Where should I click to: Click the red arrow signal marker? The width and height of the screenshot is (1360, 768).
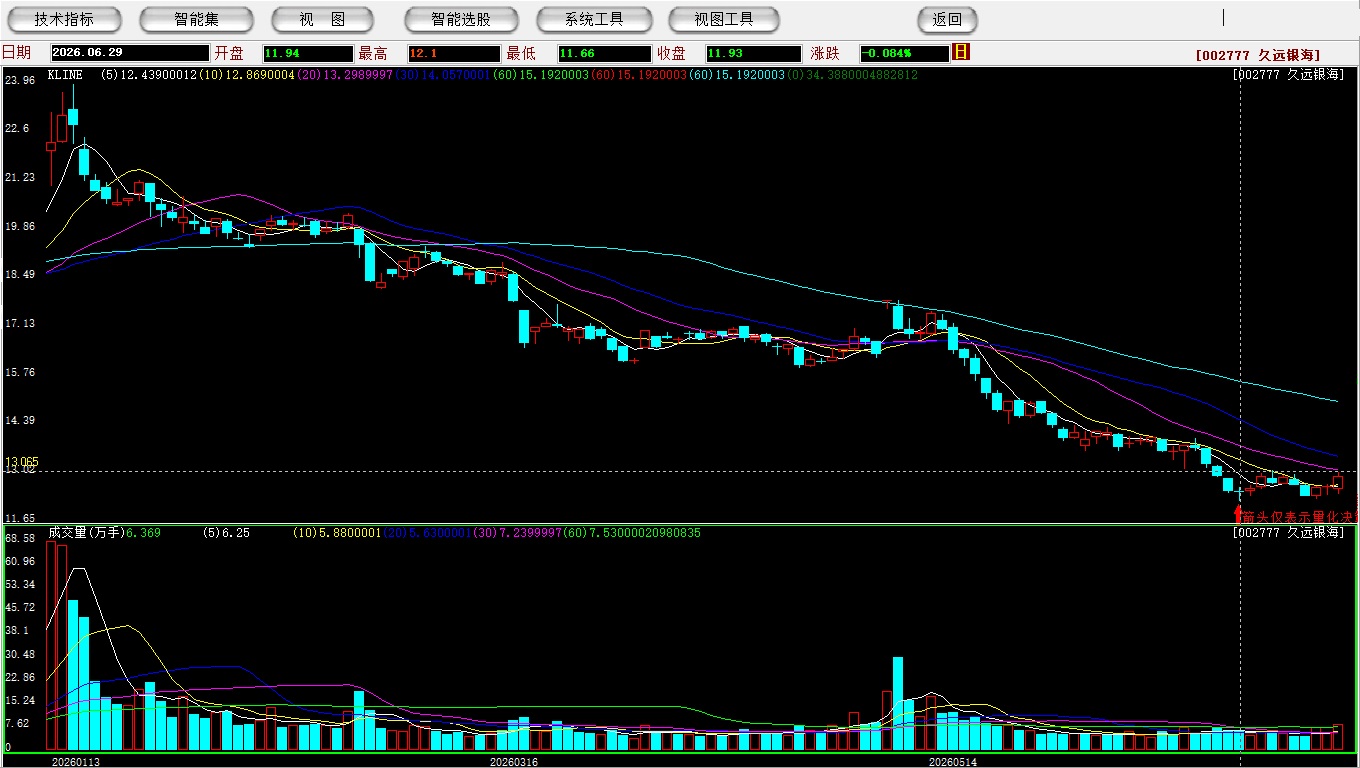click(x=1238, y=515)
